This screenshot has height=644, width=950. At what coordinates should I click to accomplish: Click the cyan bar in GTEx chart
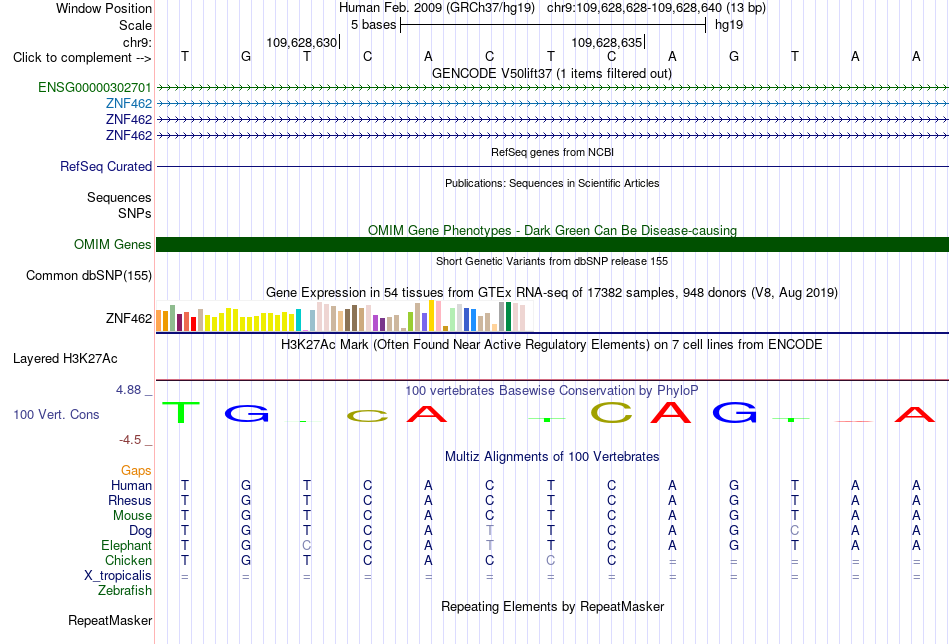298,320
